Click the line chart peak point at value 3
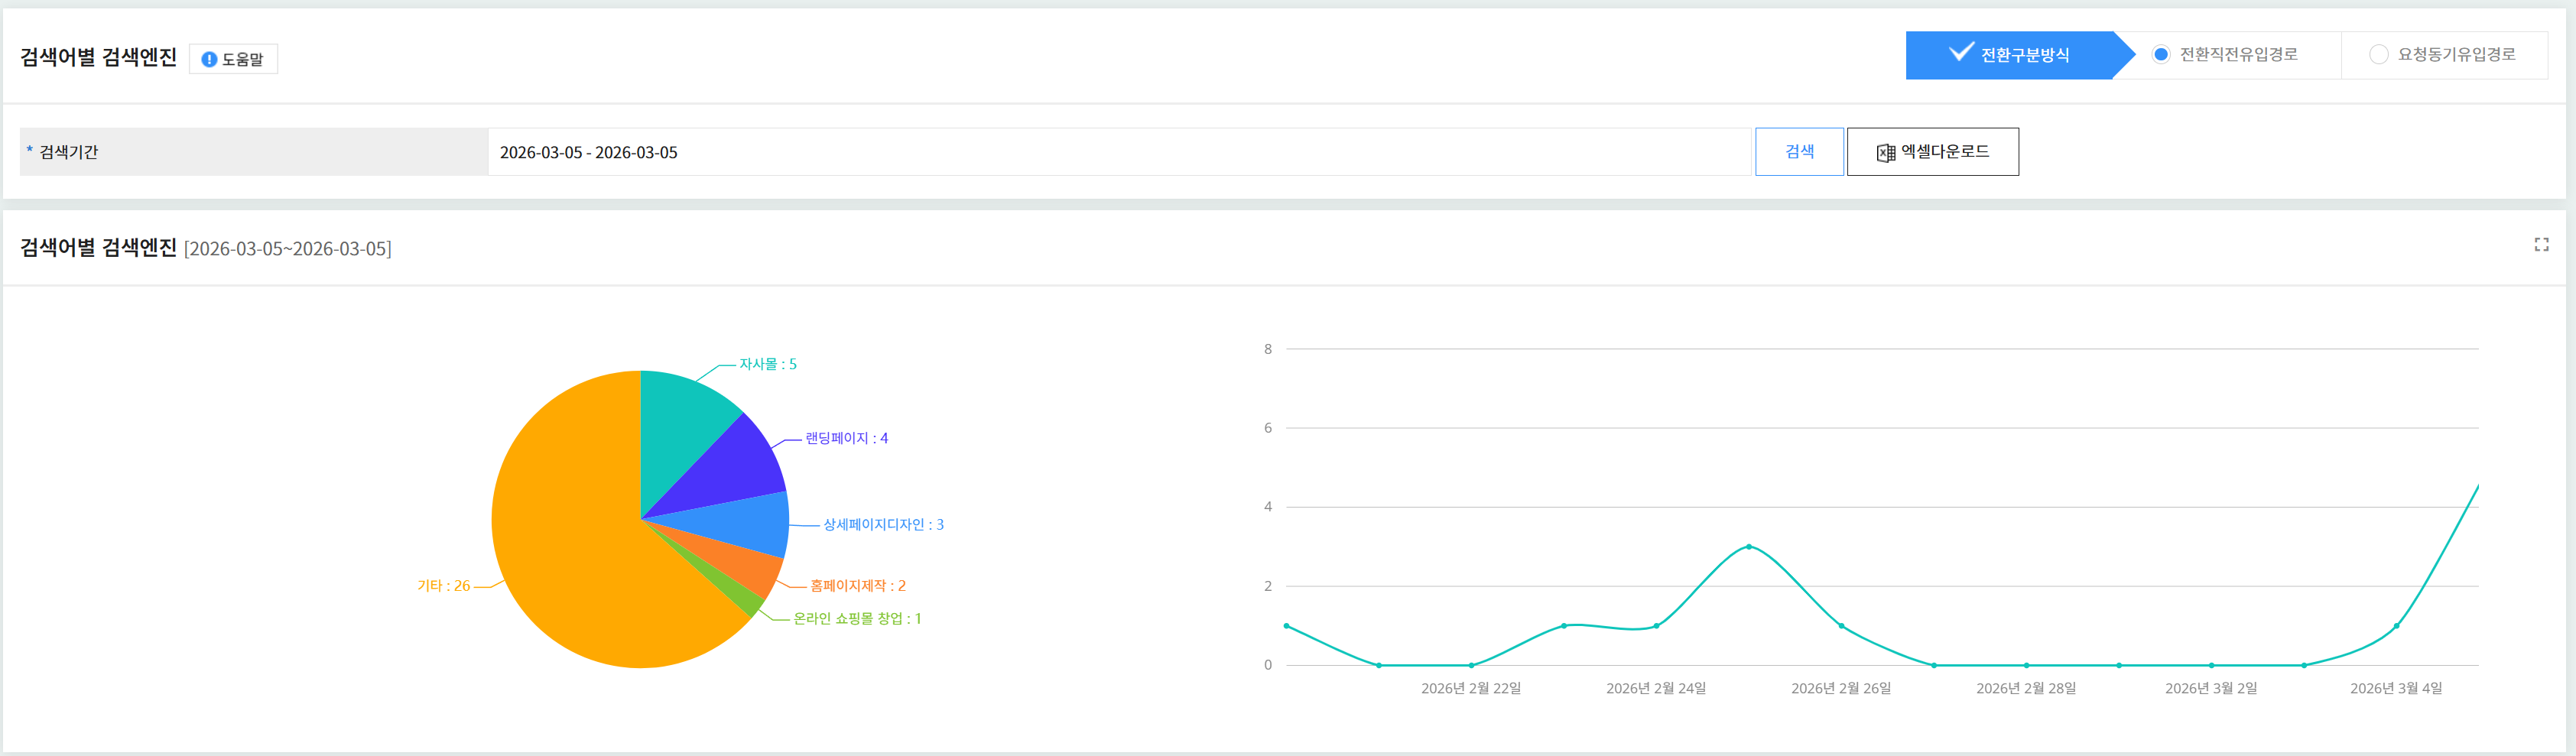Viewport: 2576px width, 756px height. point(1748,546)
